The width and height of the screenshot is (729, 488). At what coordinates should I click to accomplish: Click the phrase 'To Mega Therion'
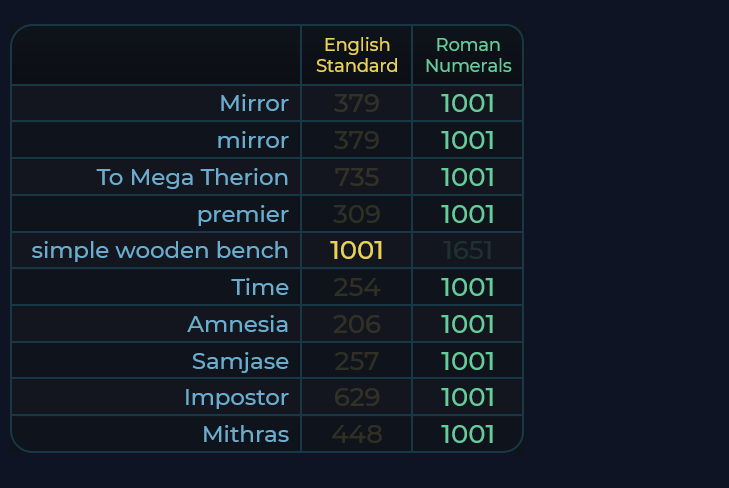coord(193,178)
